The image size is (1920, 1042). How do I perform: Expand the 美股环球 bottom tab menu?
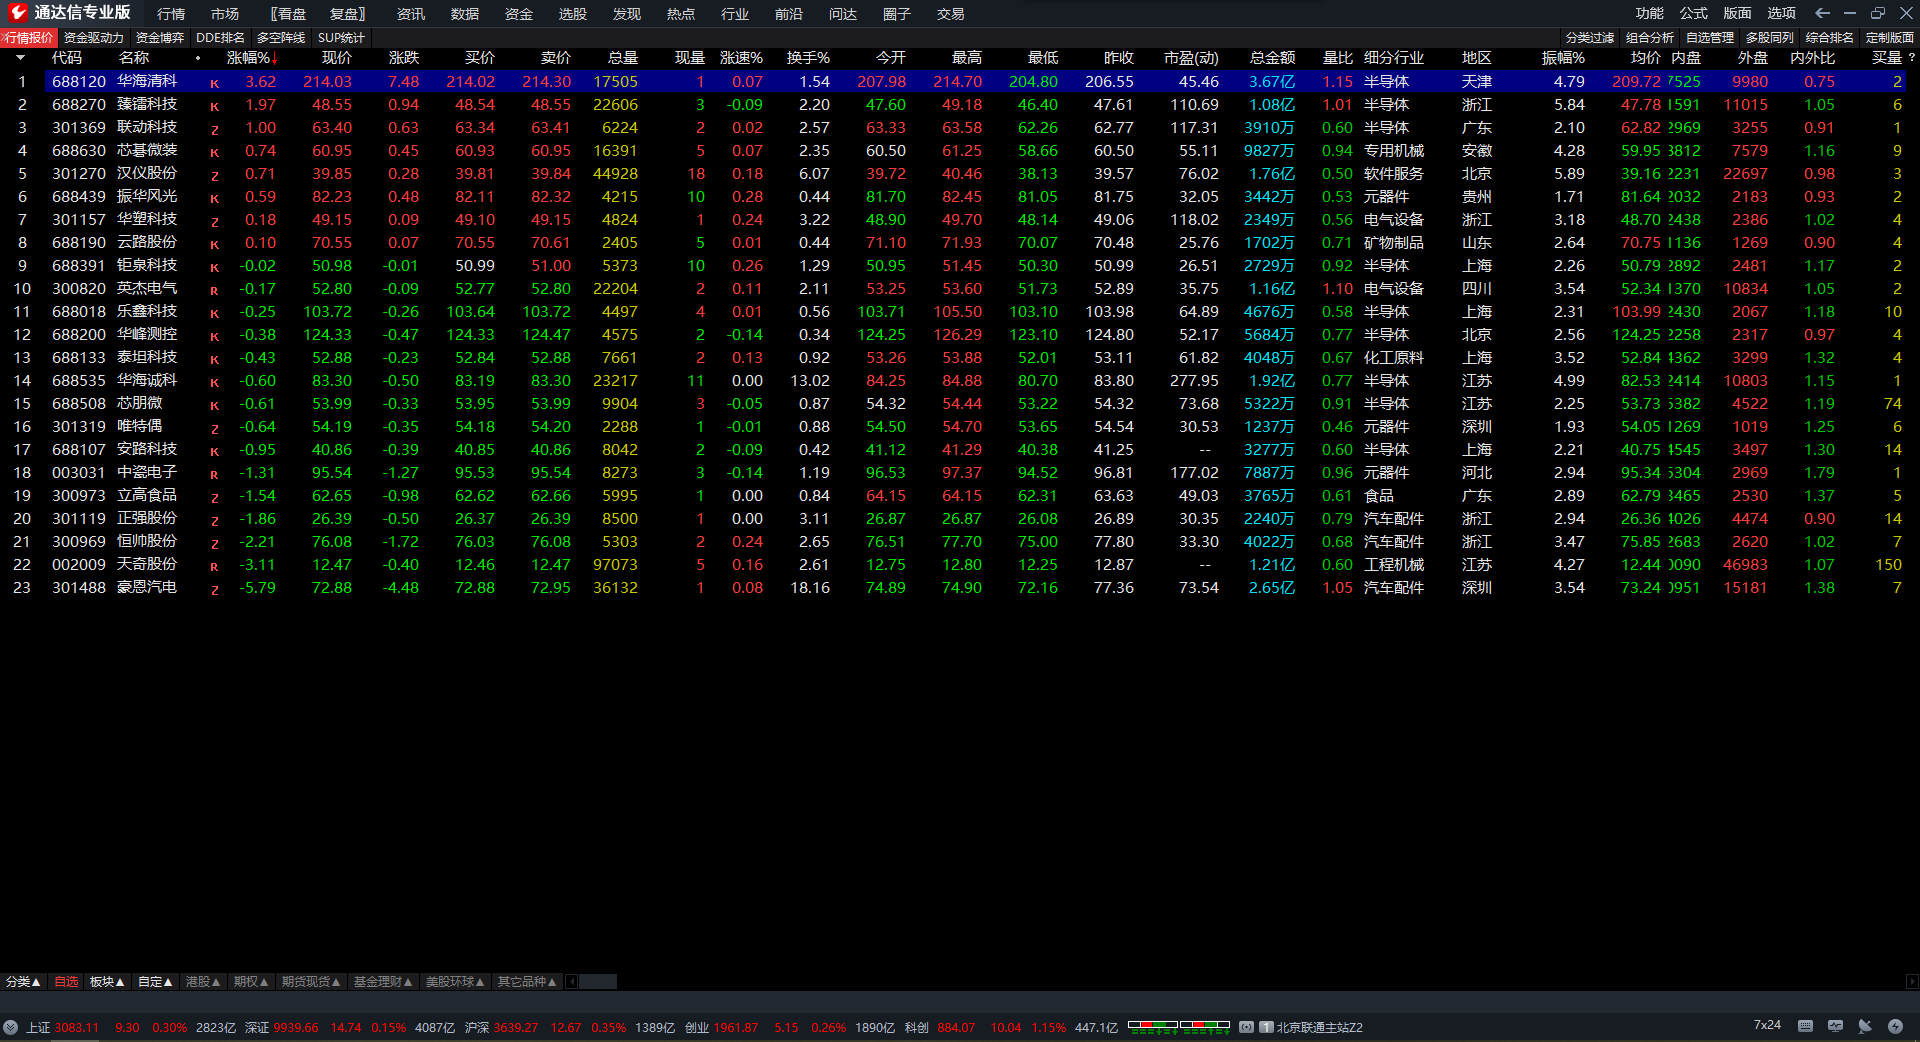455,982
